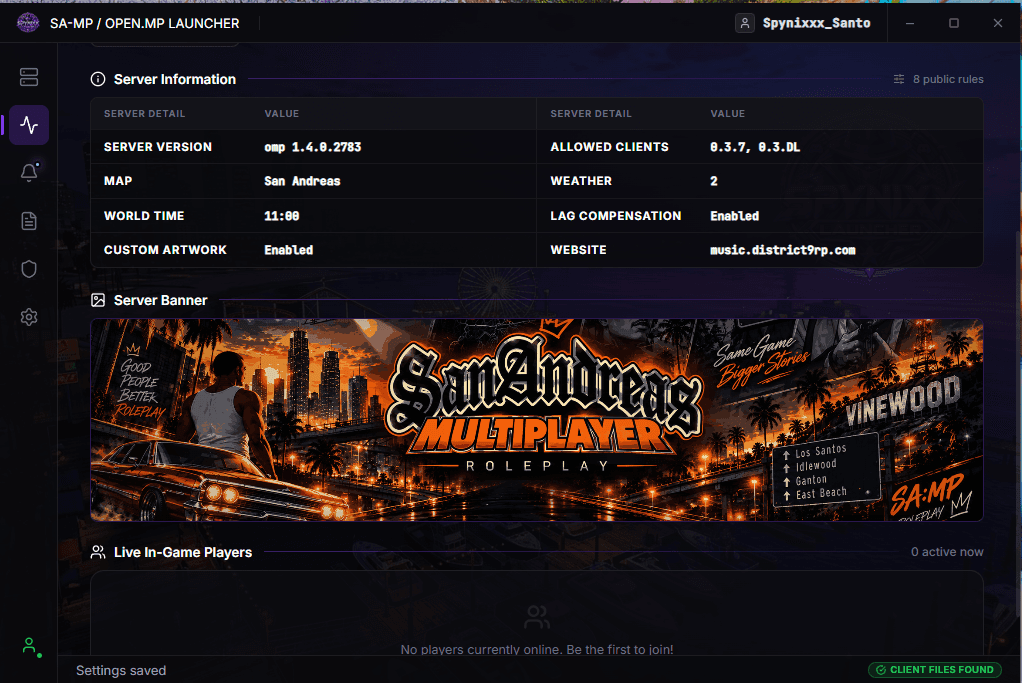The image size is (1022, 683).
Task: Click the 0 active now counter
Action: pos(947,552)
